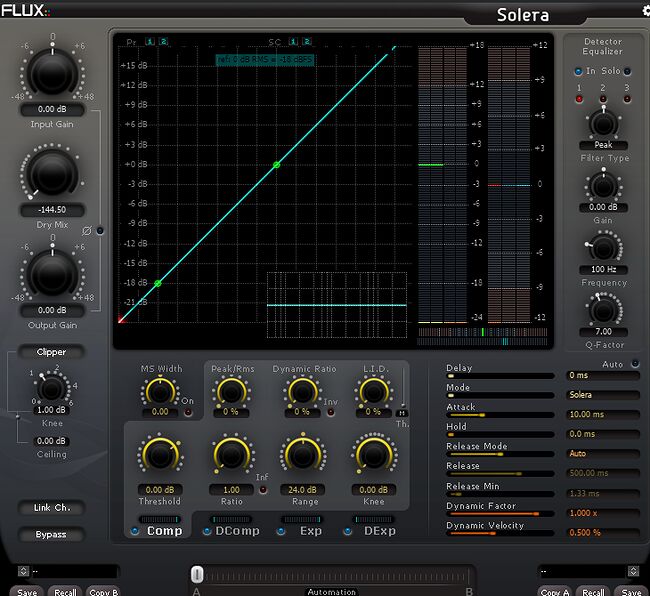
Task: Click the Bypass button
Action: 51,535
